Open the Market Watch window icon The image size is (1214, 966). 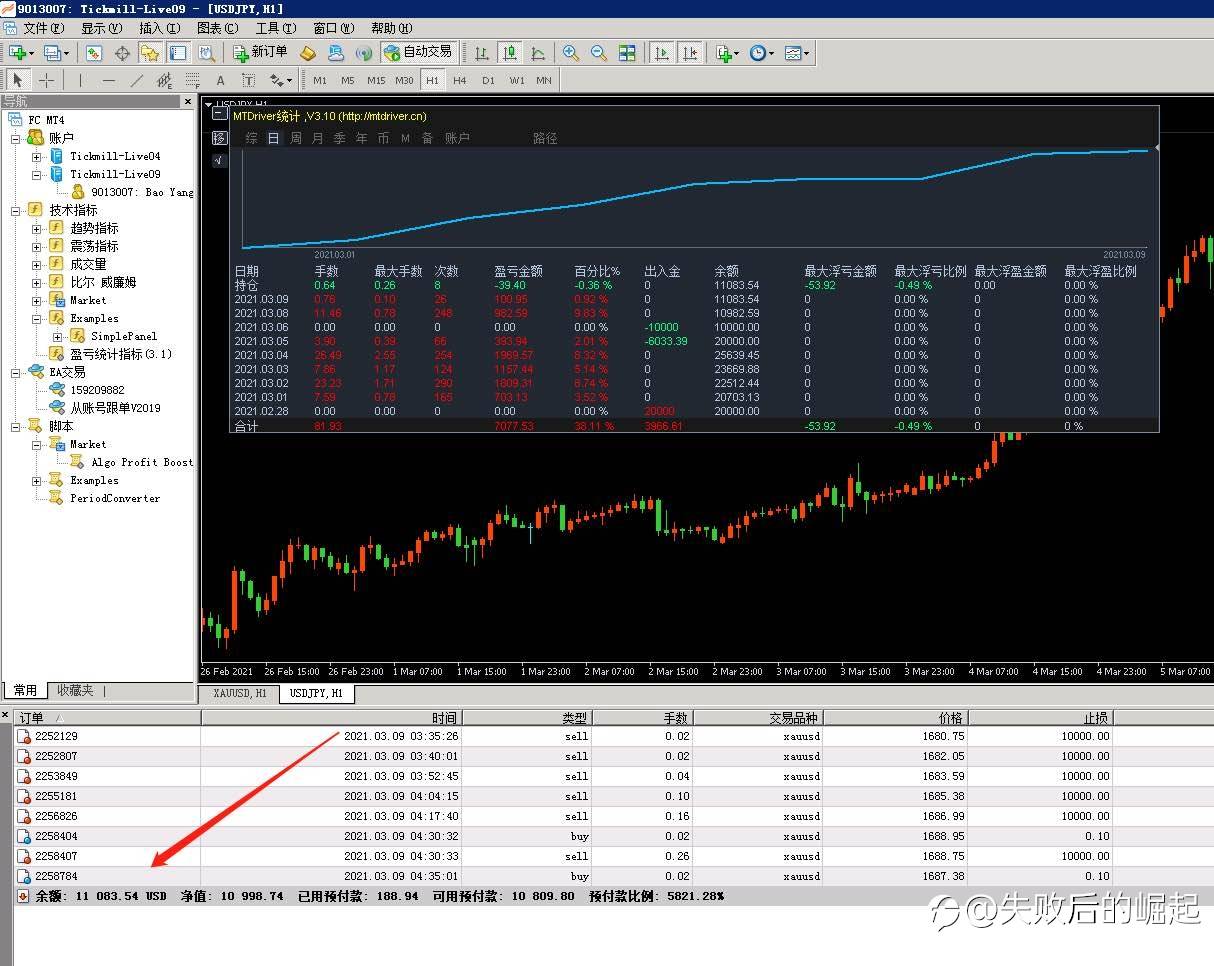pyautogui.click(x=93, y=53)
